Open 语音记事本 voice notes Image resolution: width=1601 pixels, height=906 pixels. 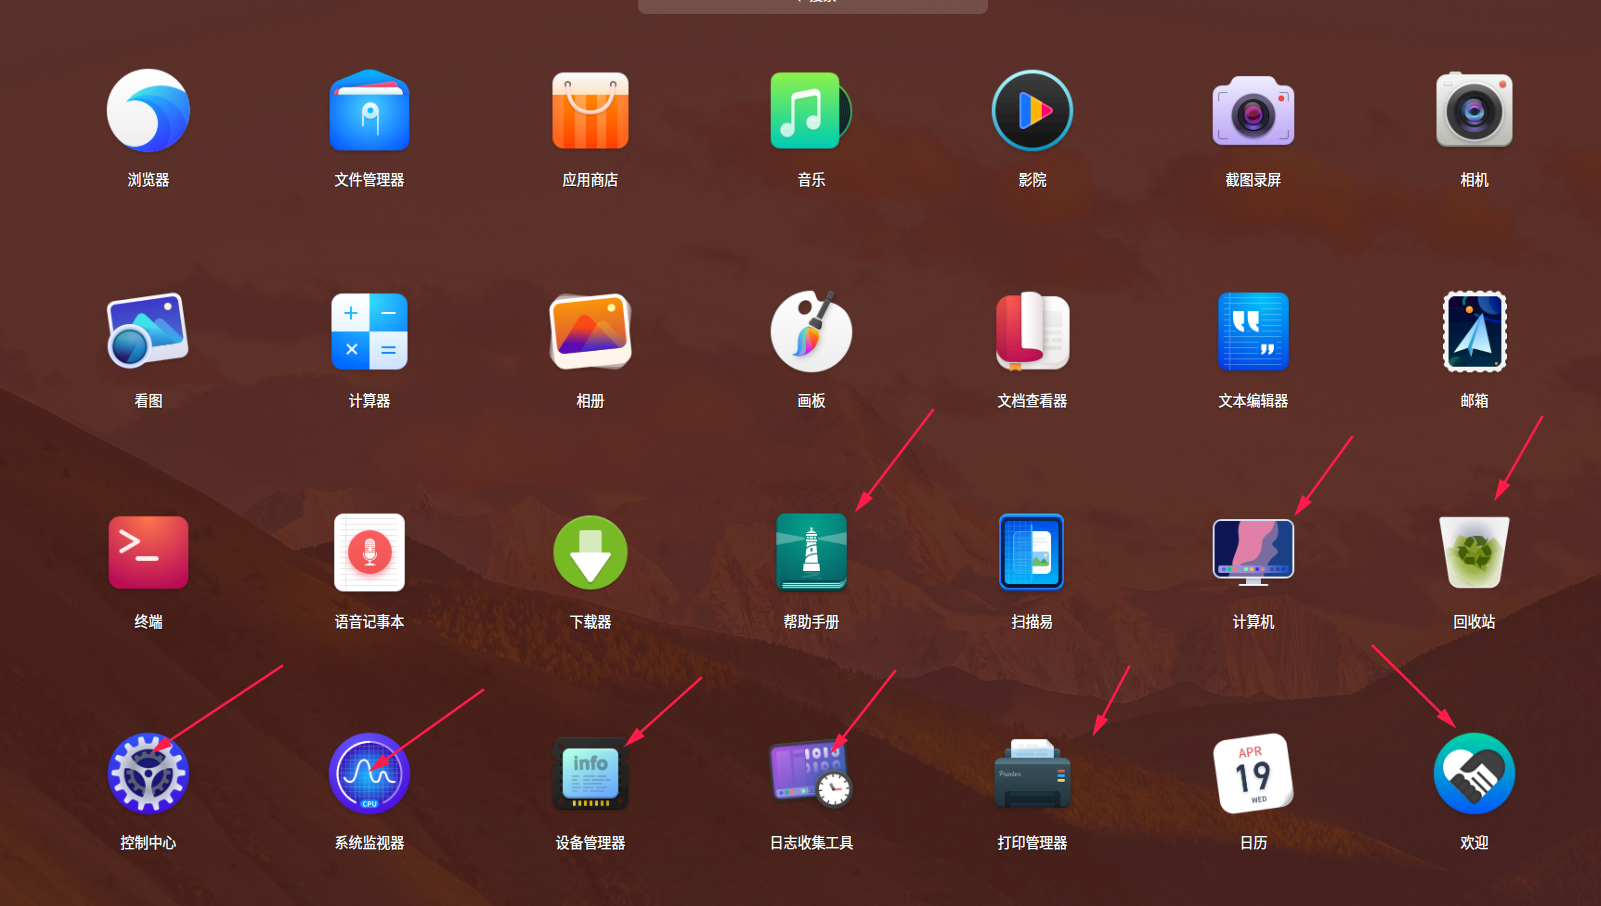369,552
